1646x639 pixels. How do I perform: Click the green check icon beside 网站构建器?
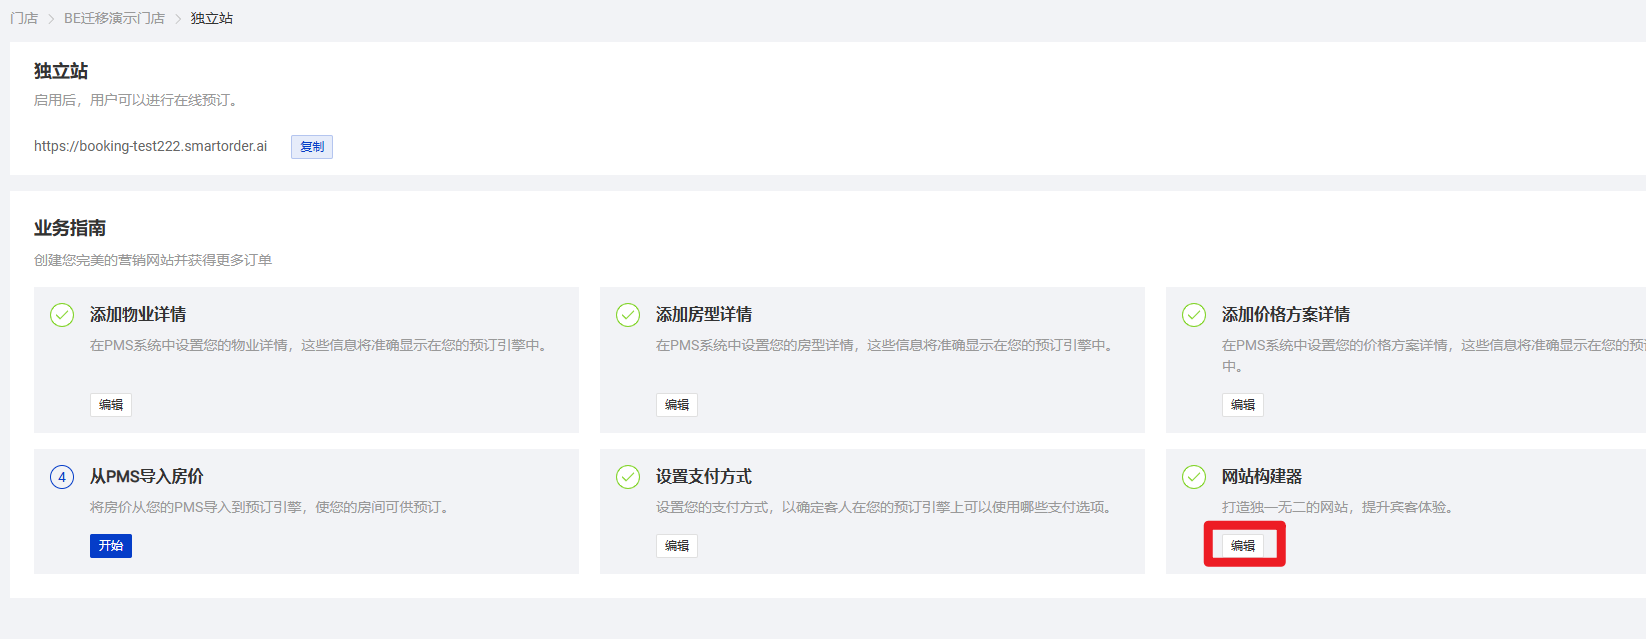[x=1194, y=477]
